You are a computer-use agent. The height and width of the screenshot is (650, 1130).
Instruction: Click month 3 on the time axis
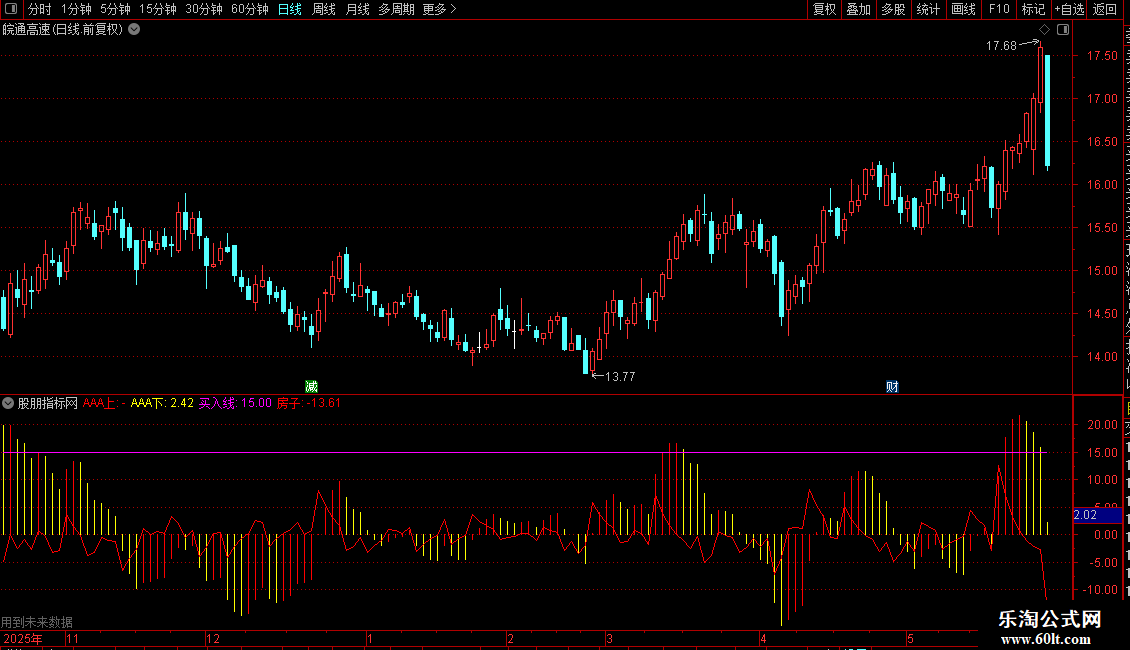pos(609,639)
